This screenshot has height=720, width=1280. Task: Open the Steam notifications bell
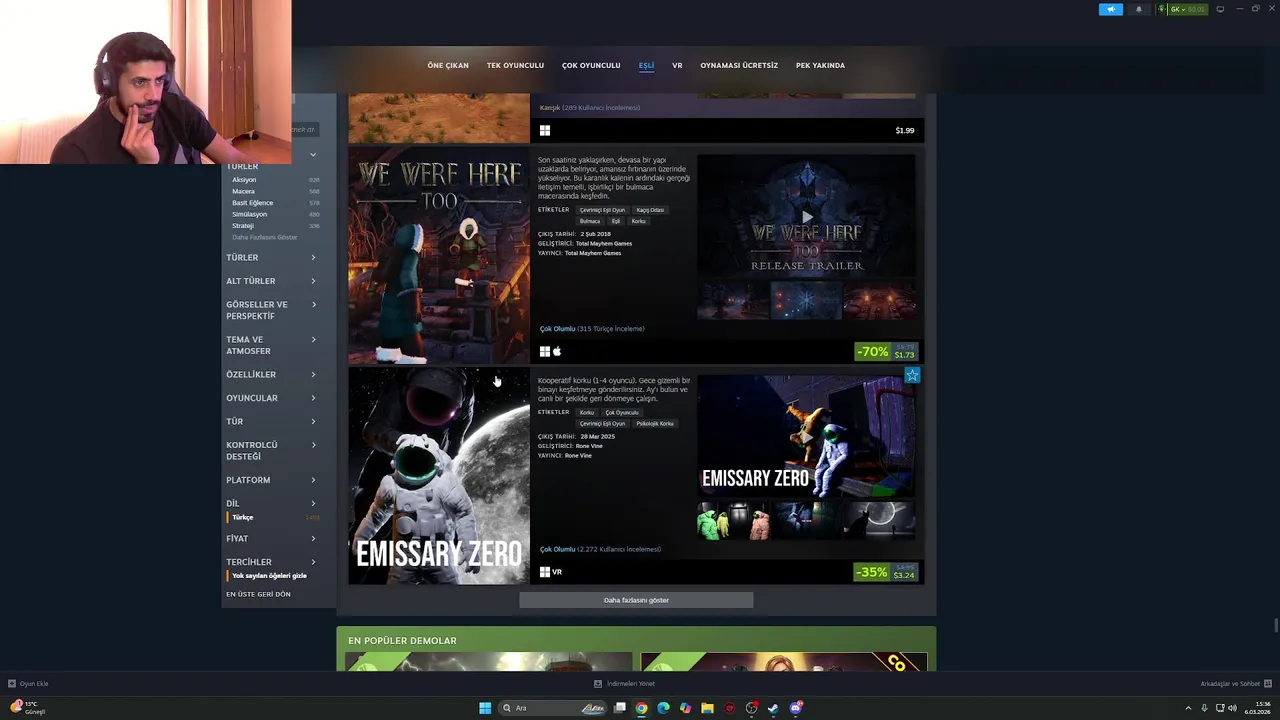point(1138,9)
